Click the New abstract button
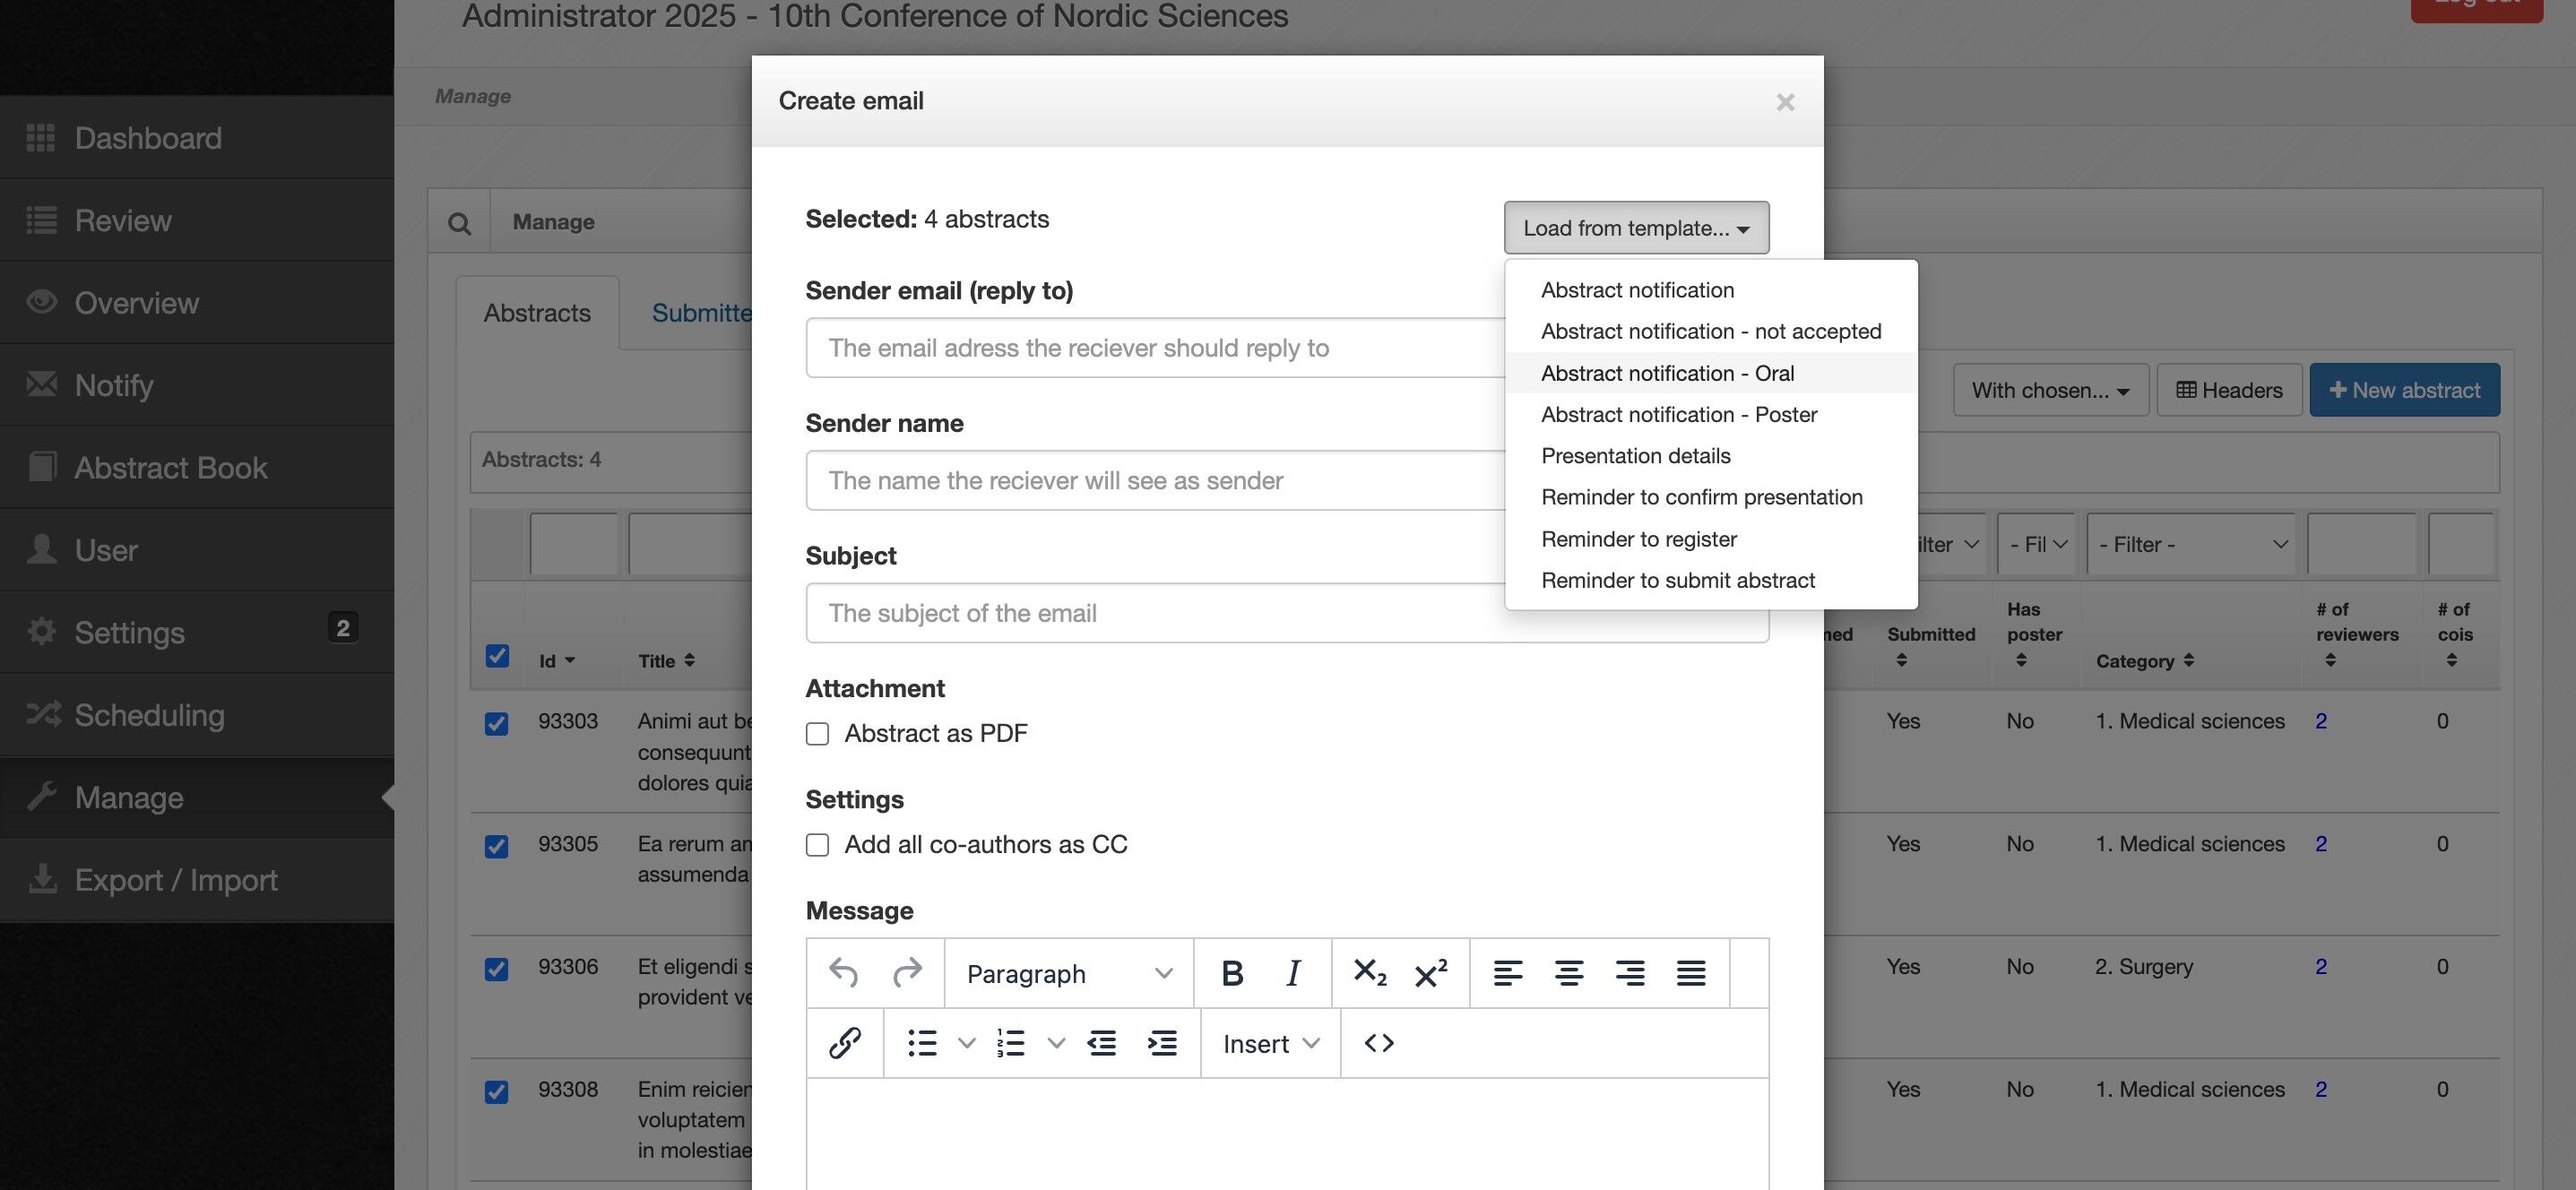 tap(2404, 390)
